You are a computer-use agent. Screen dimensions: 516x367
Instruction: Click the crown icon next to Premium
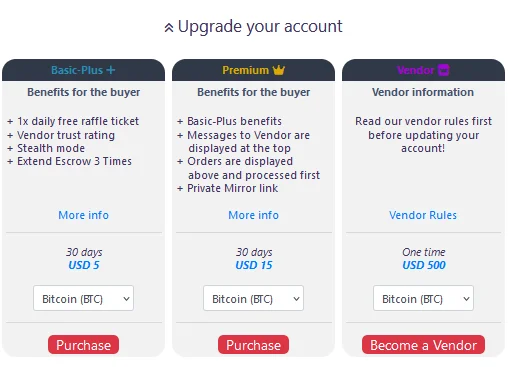(x=279, y=70)
